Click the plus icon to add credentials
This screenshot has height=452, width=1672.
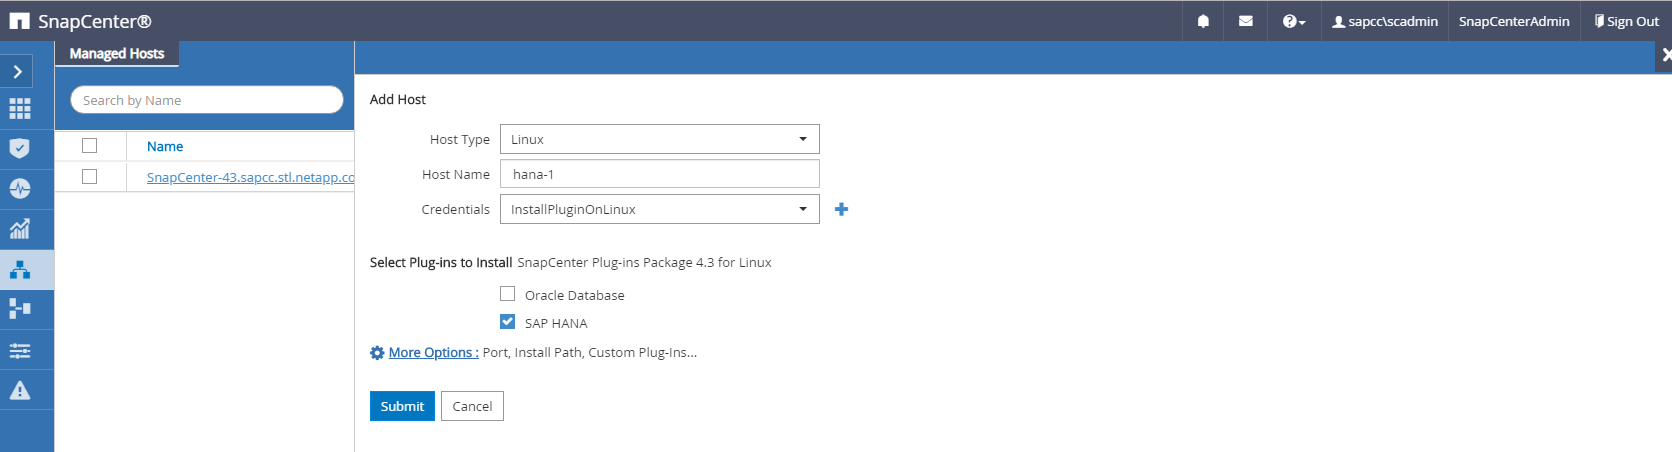click(841, 209)
